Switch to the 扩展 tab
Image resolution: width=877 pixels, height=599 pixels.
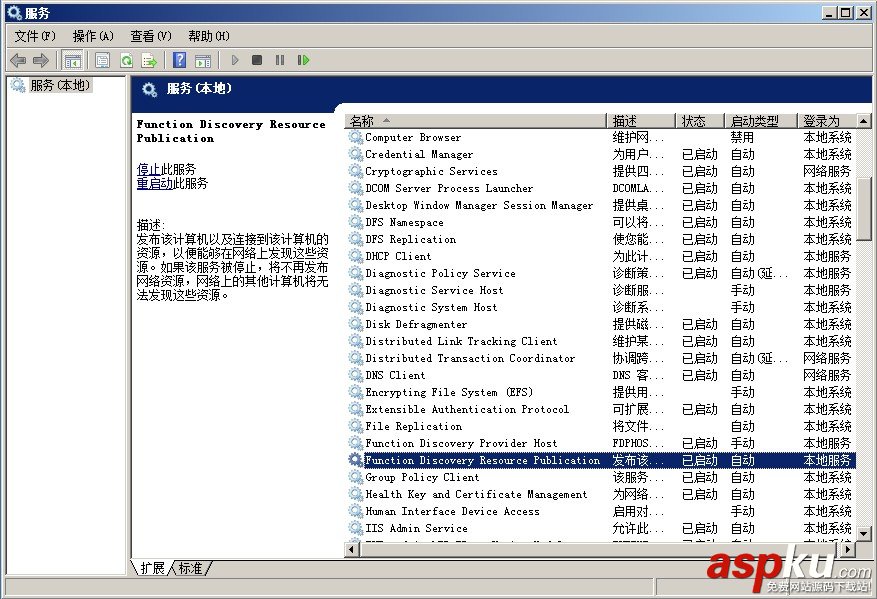[152, 568]
